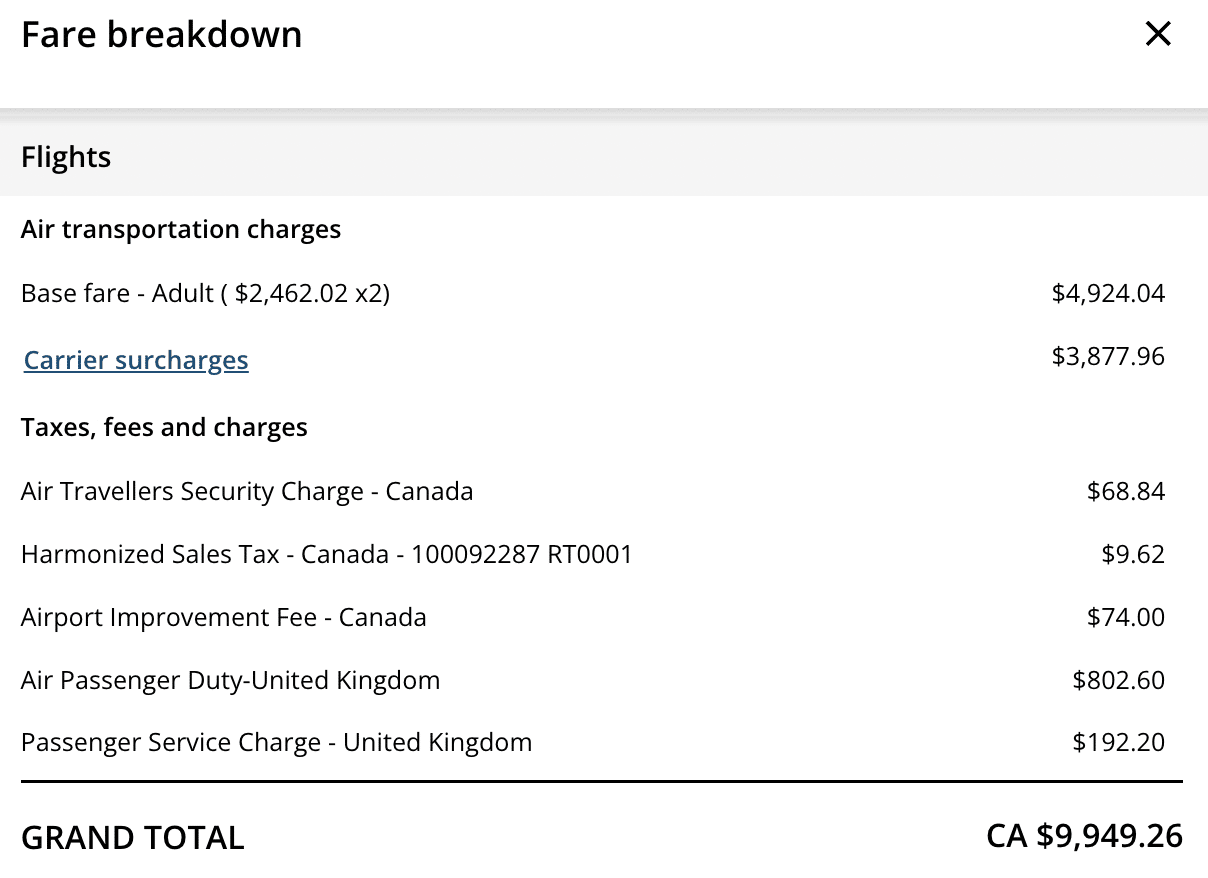Open the Carrier surcharges link

point(136,360)
